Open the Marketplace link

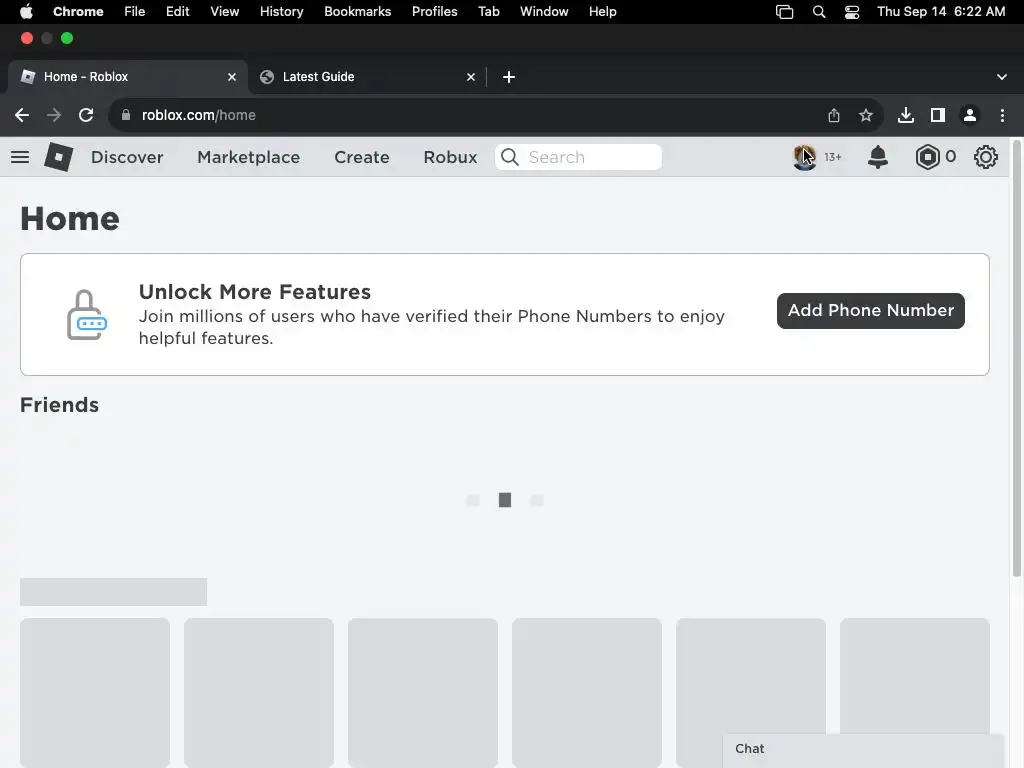248,157
